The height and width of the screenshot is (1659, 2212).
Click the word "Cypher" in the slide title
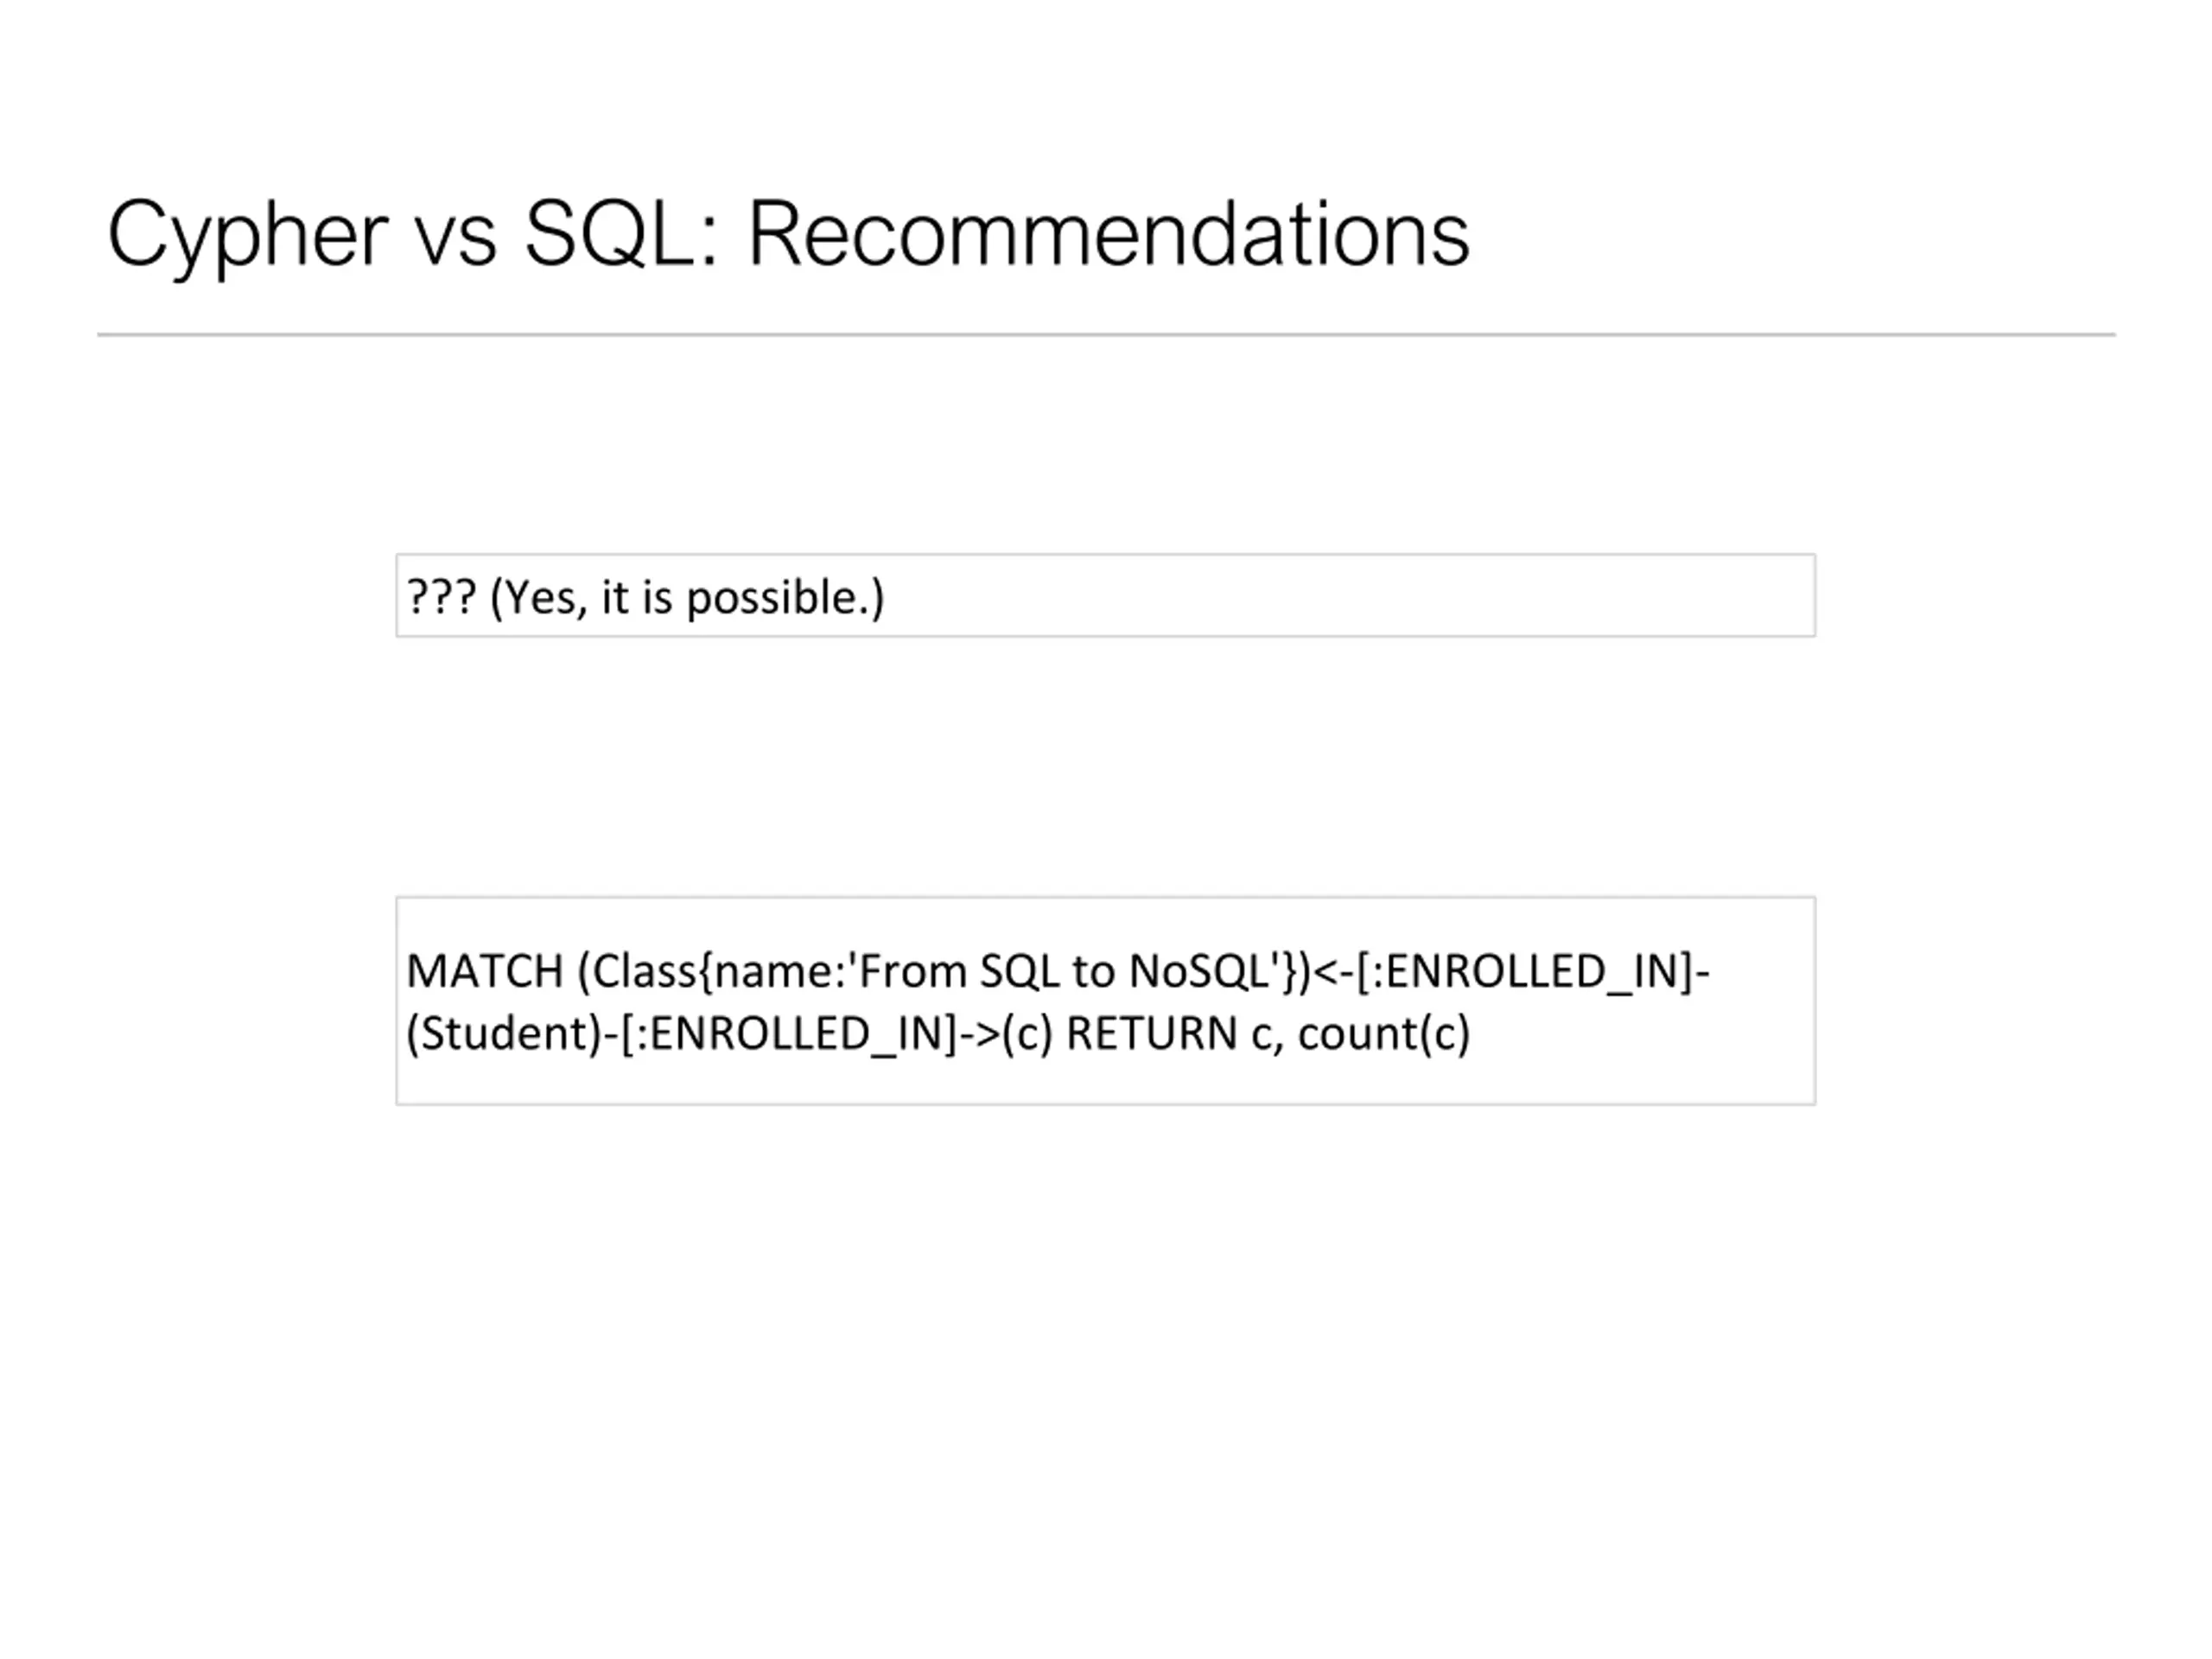click(248, 236)
